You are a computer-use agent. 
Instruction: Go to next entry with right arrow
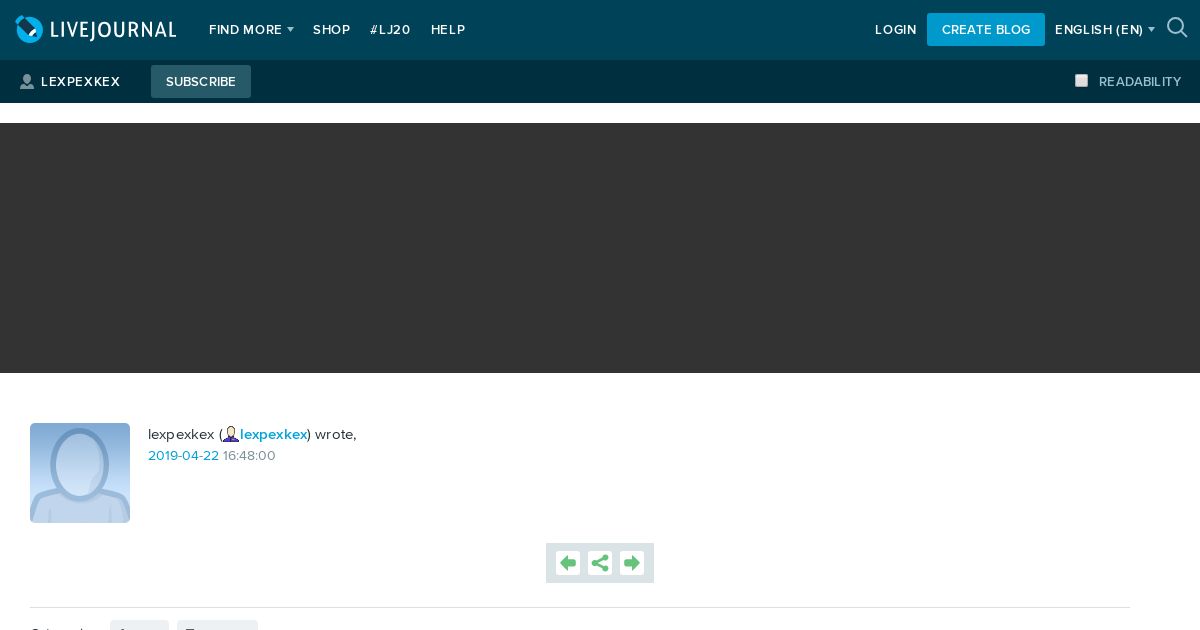(632, 563)
